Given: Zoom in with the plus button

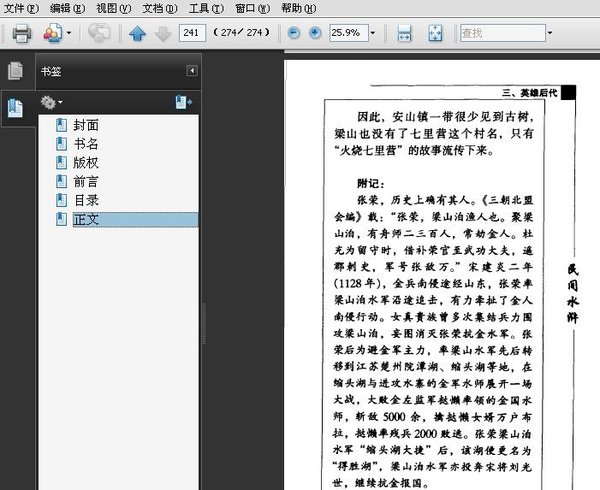Looking at the screenshot, I should (315, 33).
